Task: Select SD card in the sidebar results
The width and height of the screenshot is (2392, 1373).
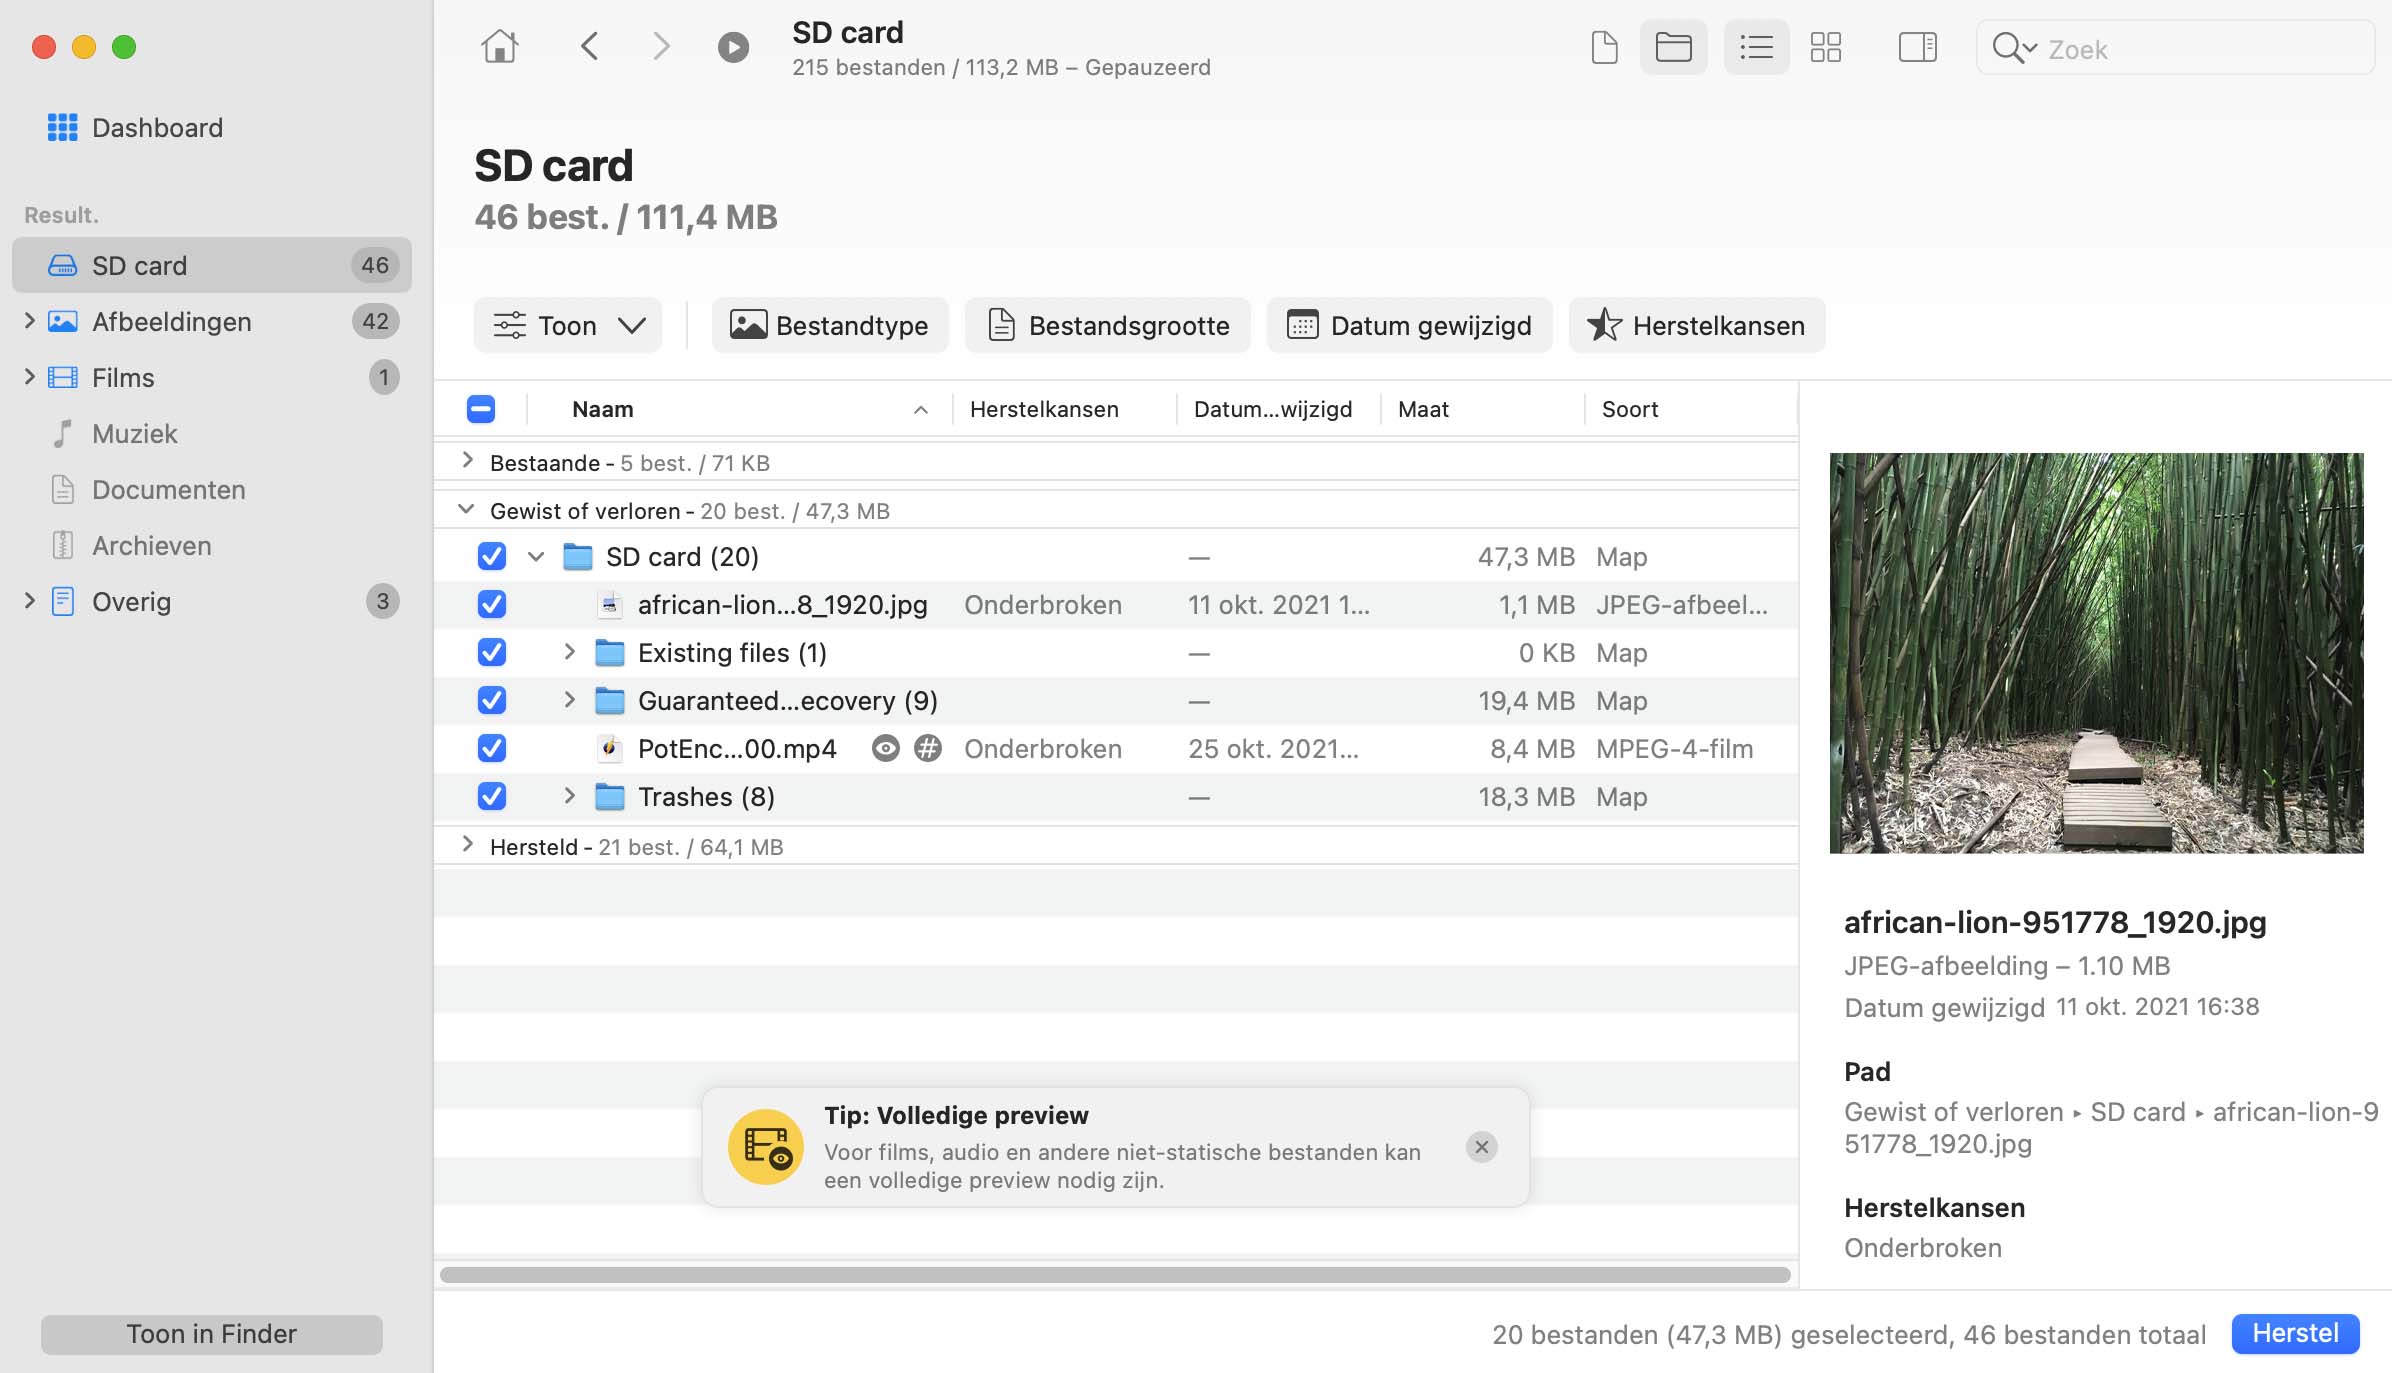Action: (212, 265)
